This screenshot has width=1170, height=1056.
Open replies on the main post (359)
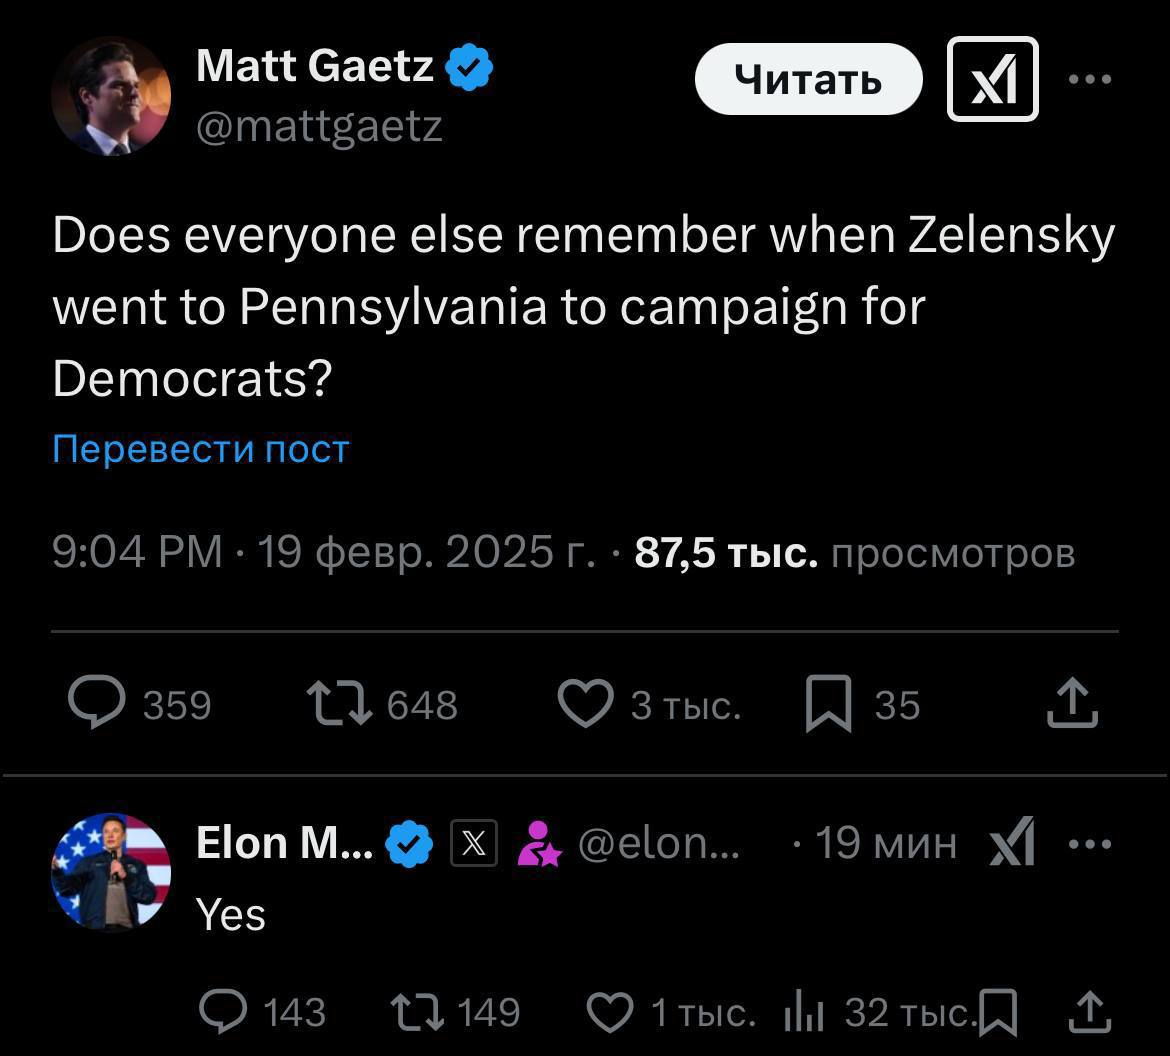click(98, 703)
